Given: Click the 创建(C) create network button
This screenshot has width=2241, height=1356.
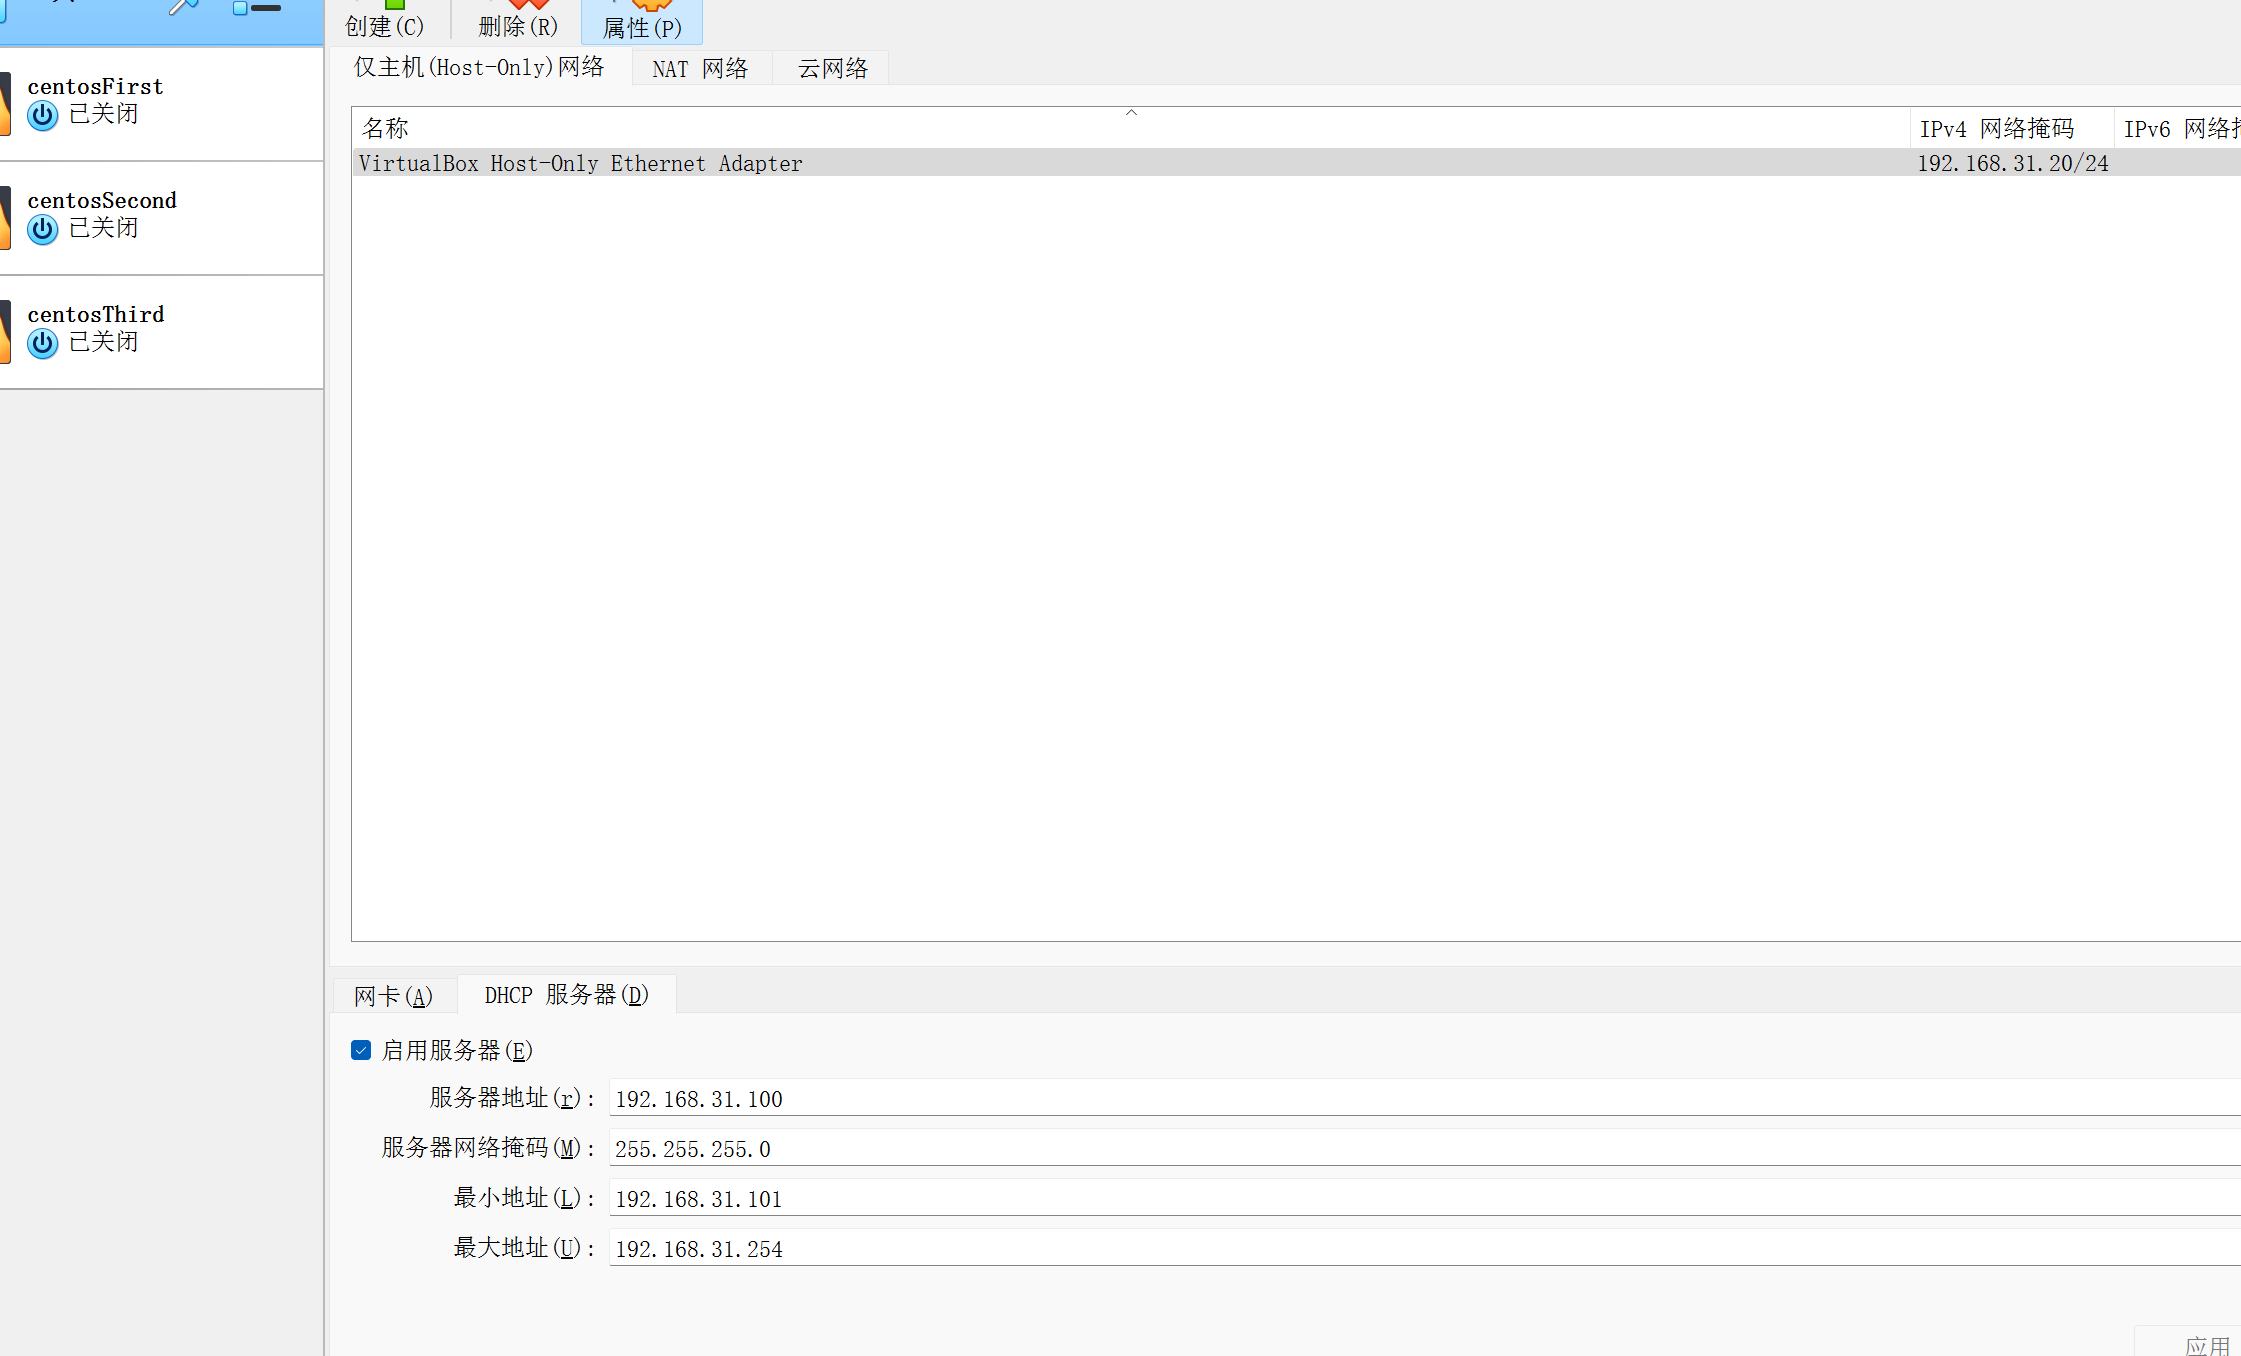Looking at the screenshot, I should point(385,24).
